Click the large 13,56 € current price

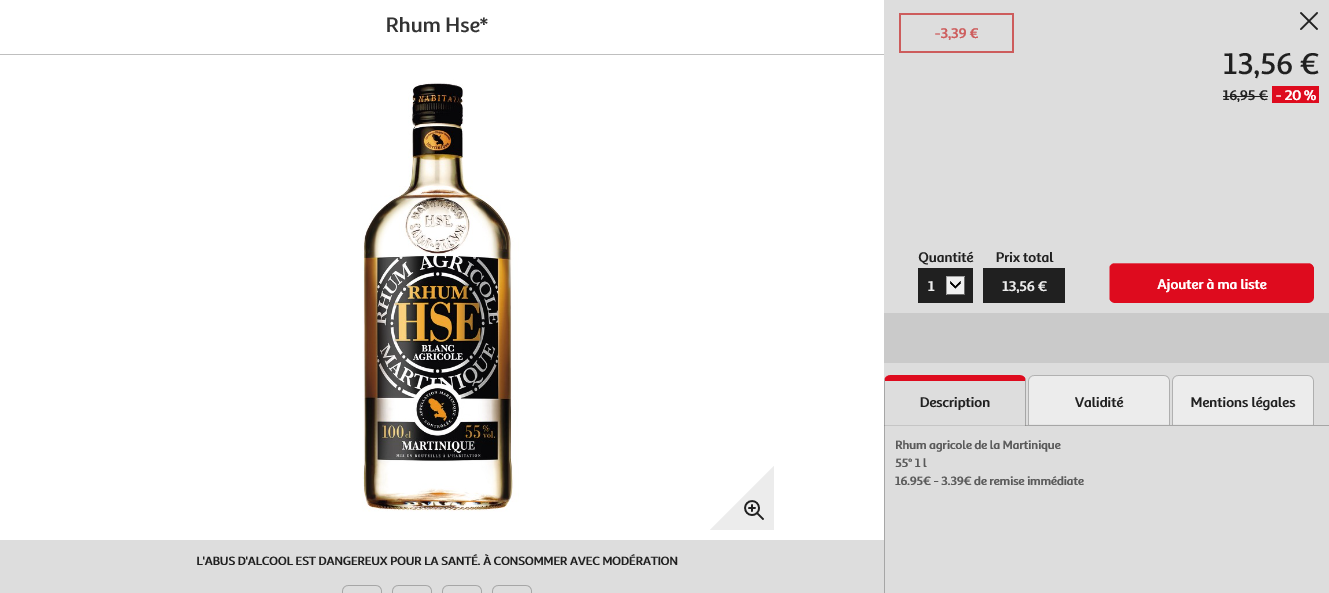(1270, 64)
